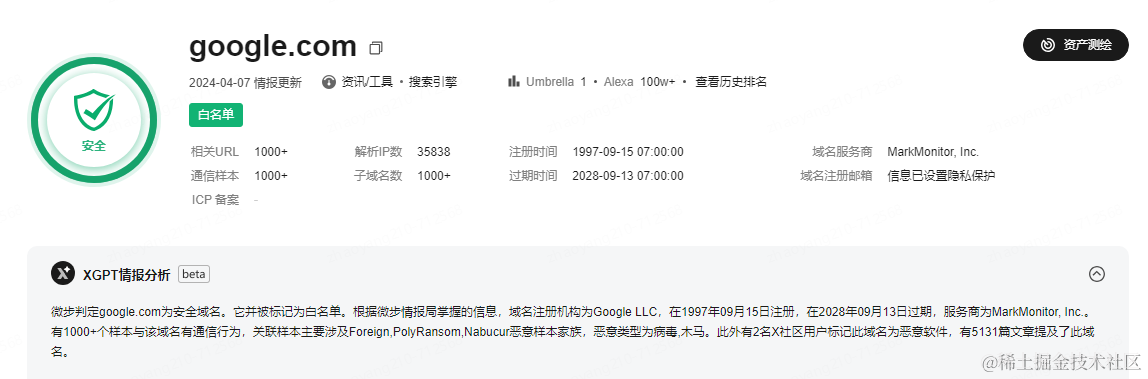Click the ICP 备案 label
This screenshot has height=379, width=1148.
pos(215,200)
